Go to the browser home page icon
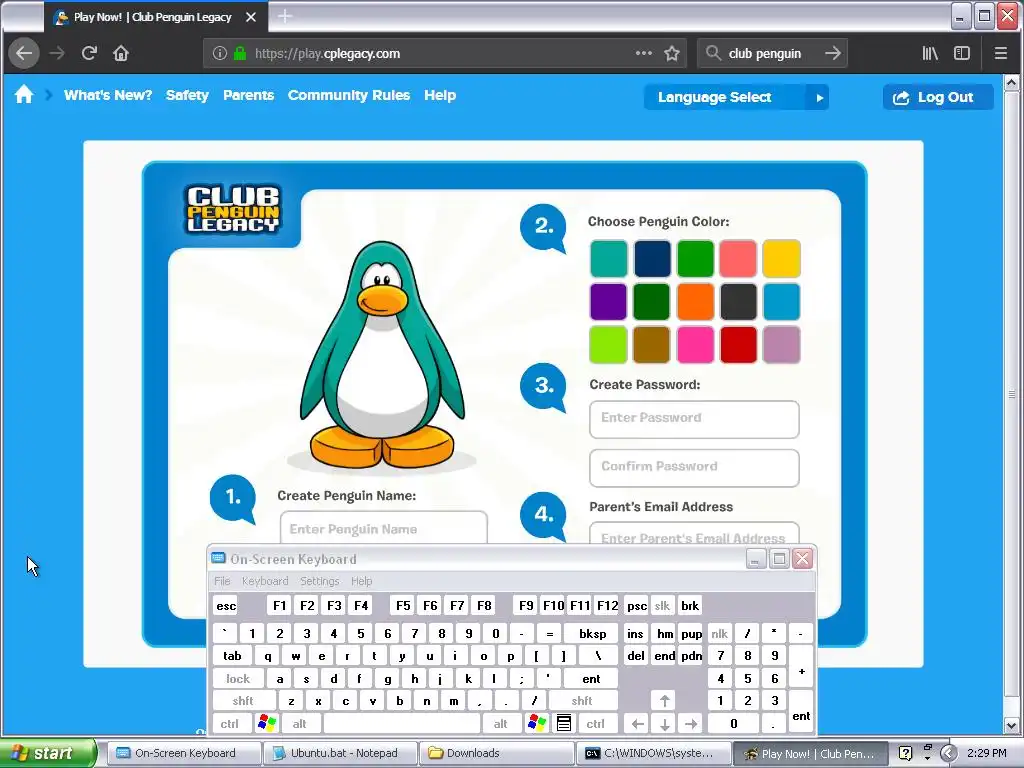 coord(121,53)
